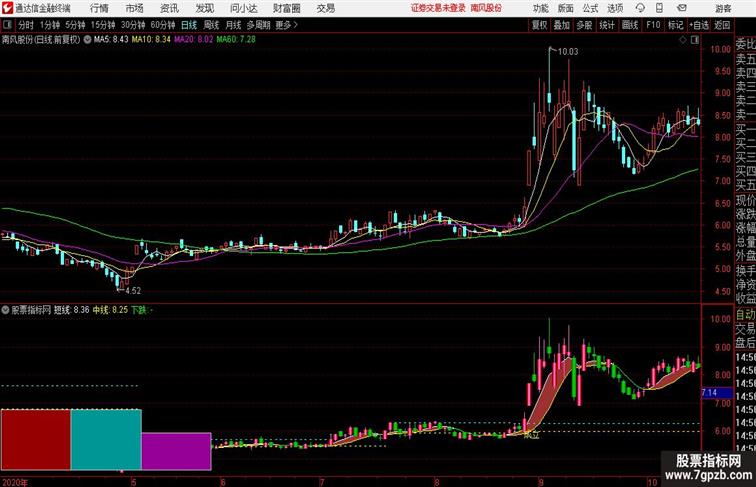Open the F10 company info button
This screenshot has width=756, height=487.
653,25
